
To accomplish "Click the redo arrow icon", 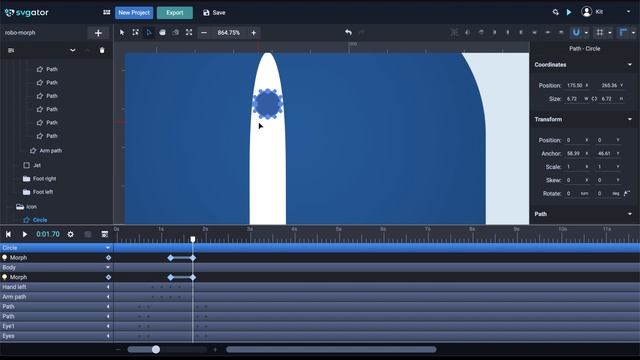I will click(x=361, y=32).
